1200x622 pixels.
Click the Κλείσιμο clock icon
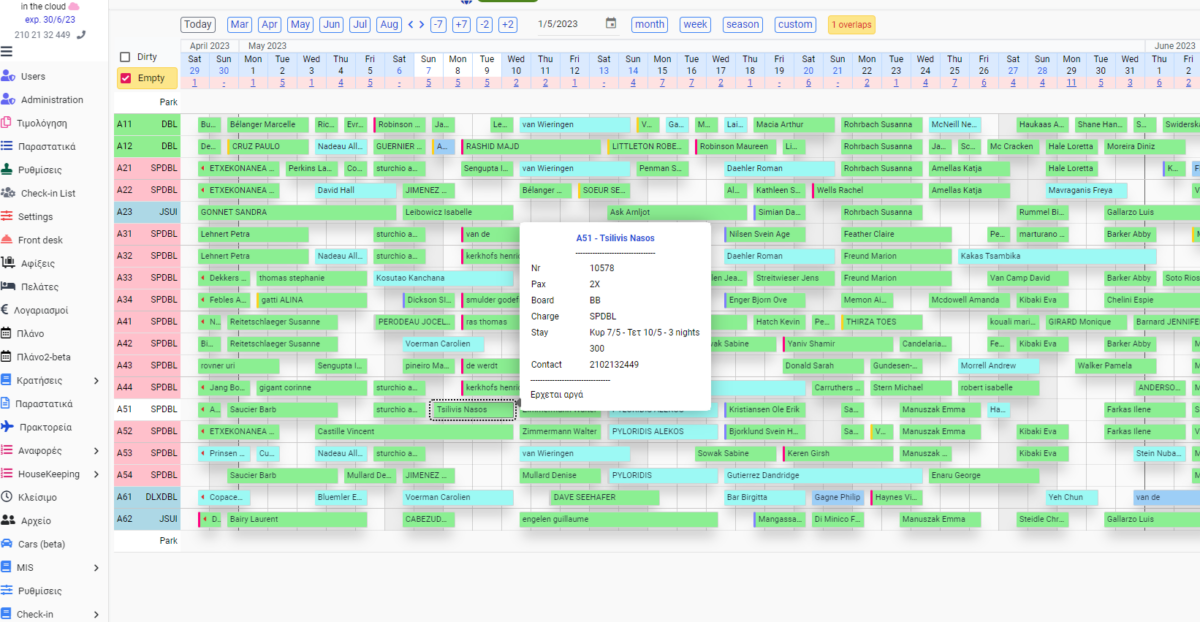point(8,497)
